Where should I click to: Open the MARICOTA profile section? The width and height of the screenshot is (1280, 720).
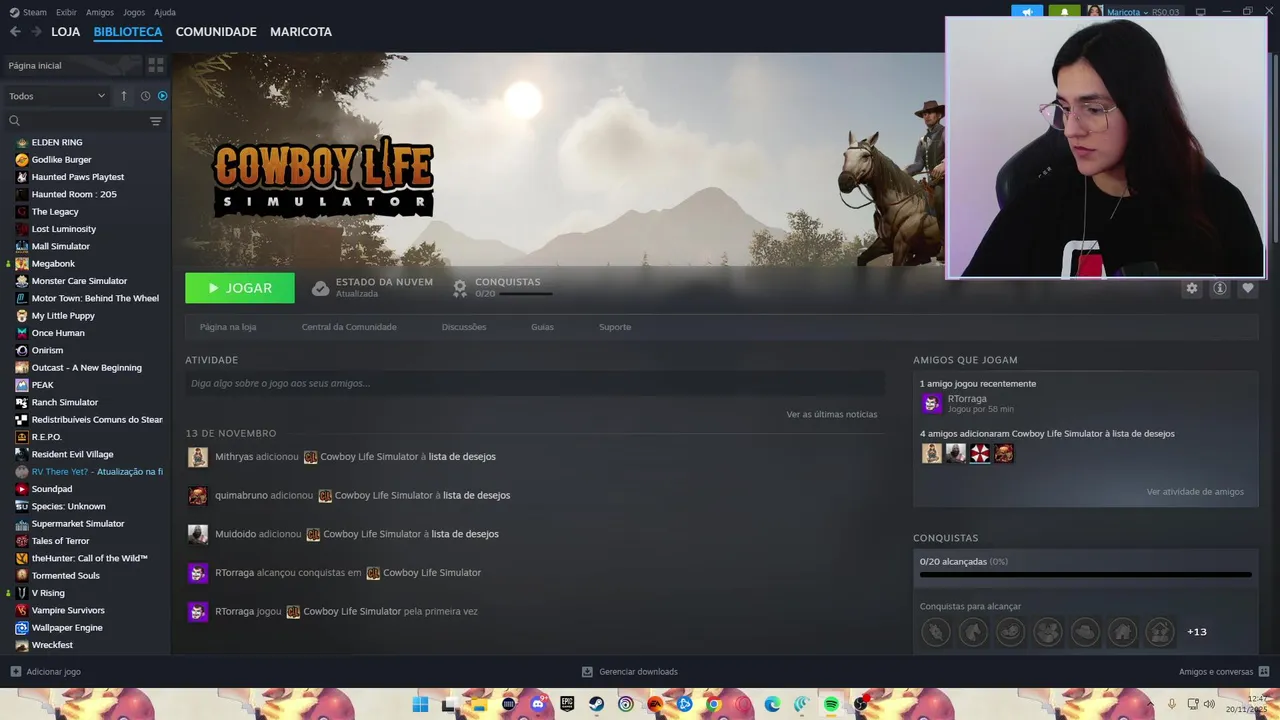click(301, 32)
